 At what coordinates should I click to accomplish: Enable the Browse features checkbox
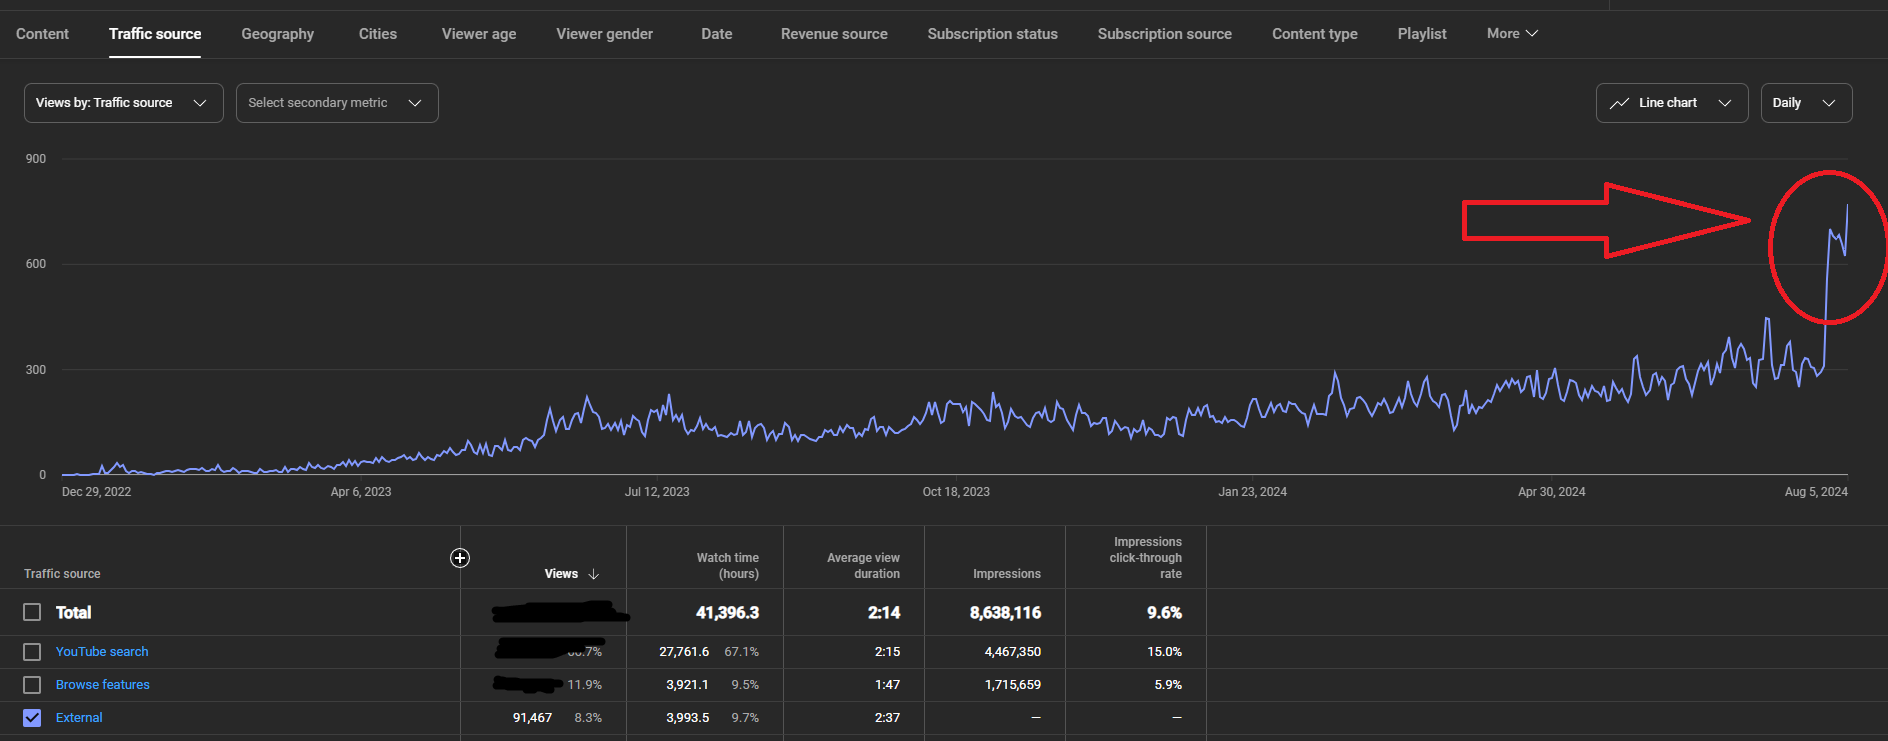tap(32, 685)
